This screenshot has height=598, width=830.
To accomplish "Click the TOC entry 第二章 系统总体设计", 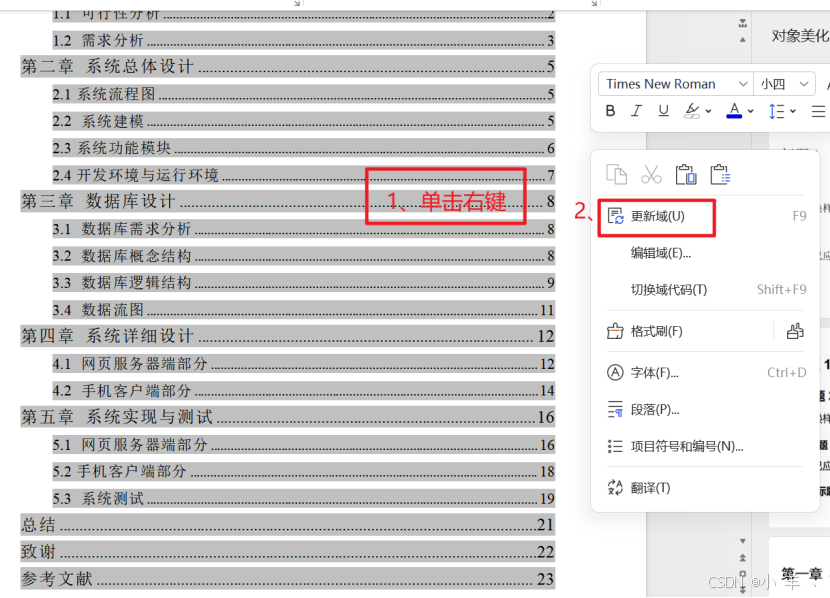I will pyautogui.click(x=287, y=67).
